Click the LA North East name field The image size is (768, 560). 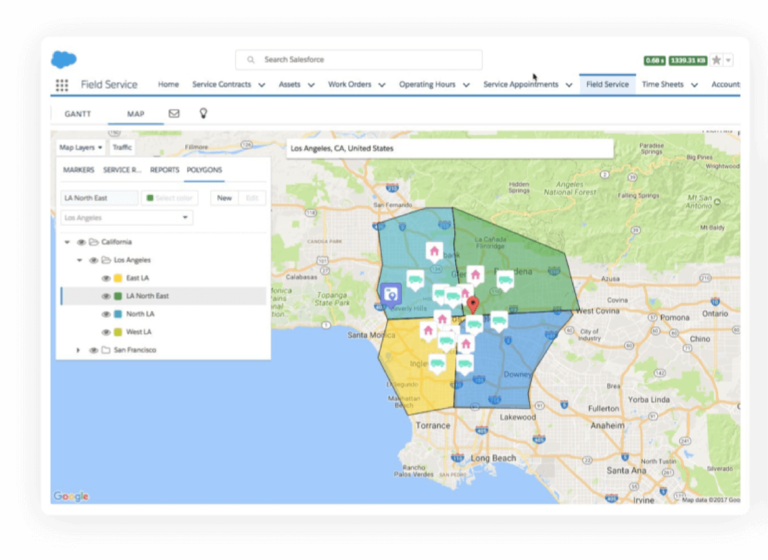pyautogui.click(x=99, y=198)
